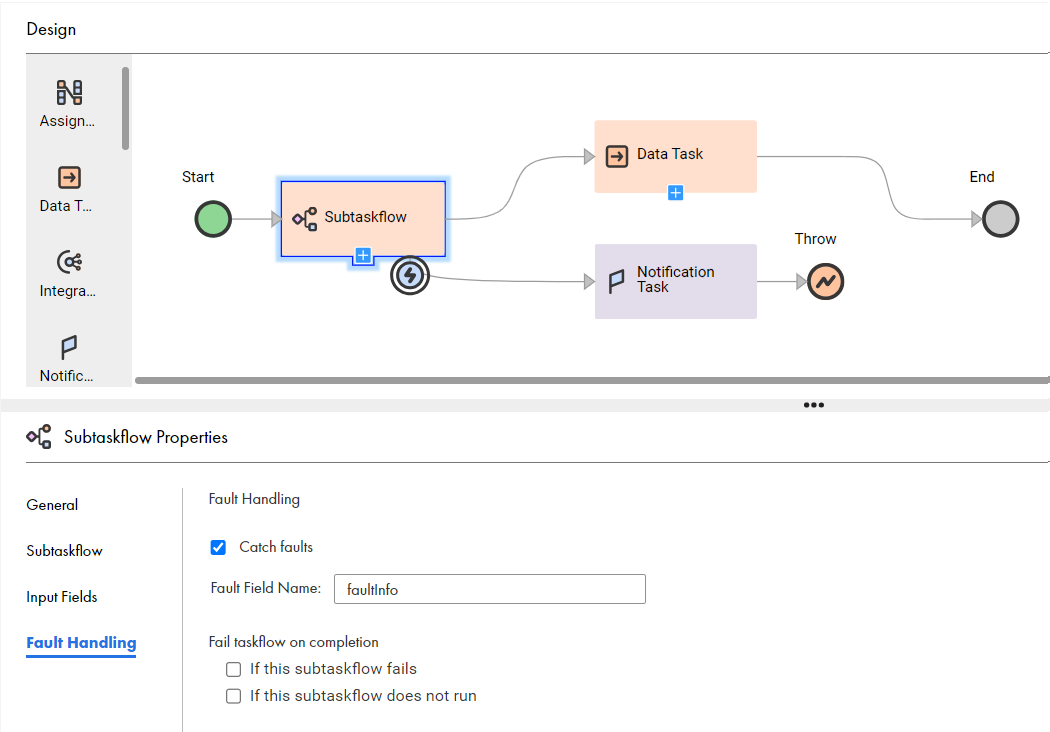Select the Subtaskflow step on canvas
1050x732 pixels.
point(363,218)
